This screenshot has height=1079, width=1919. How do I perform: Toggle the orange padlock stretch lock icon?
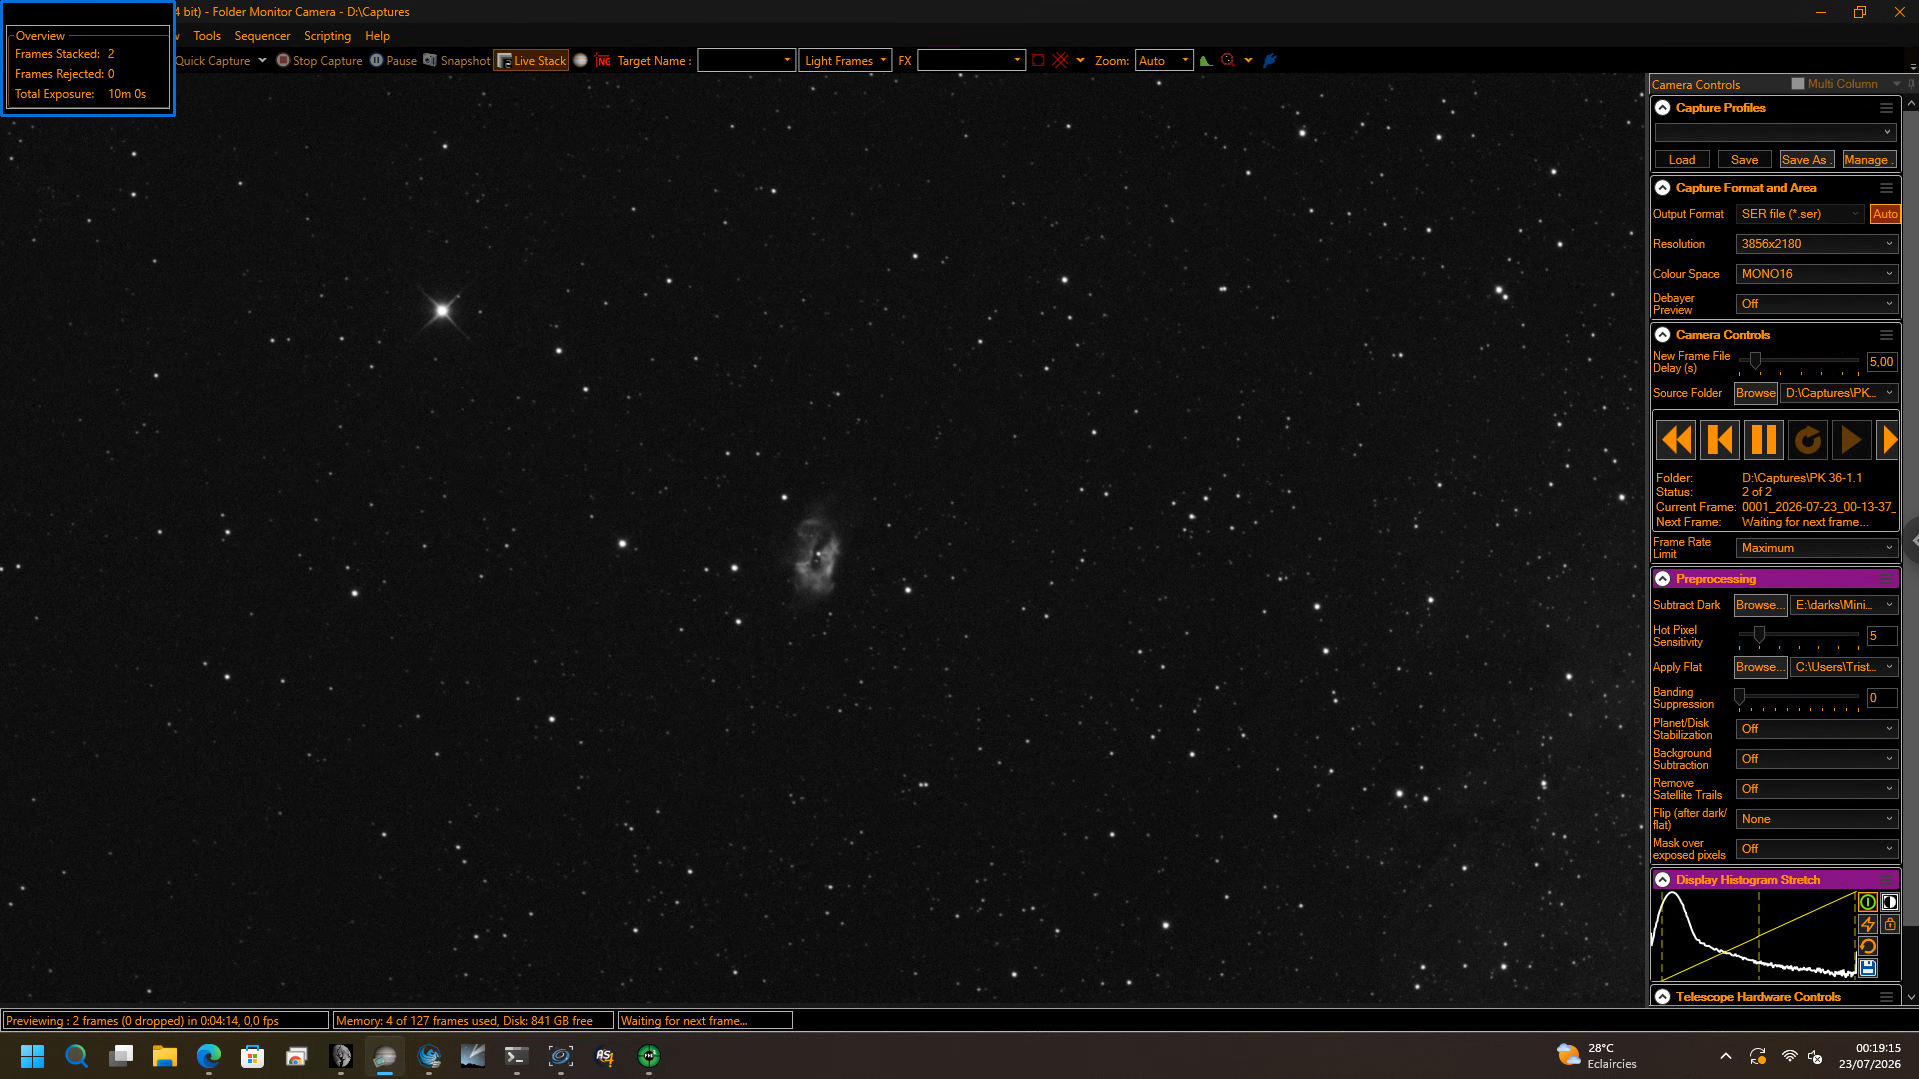1889,924
